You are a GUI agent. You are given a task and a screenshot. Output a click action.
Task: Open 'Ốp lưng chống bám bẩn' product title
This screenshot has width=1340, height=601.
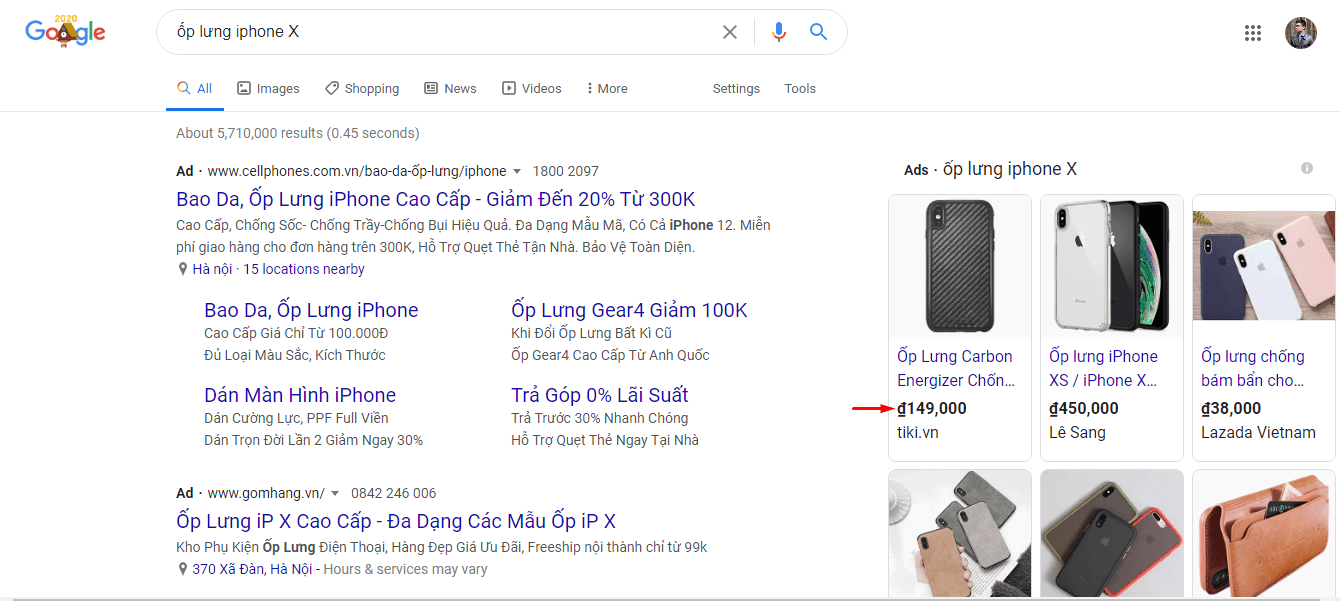1253,368
